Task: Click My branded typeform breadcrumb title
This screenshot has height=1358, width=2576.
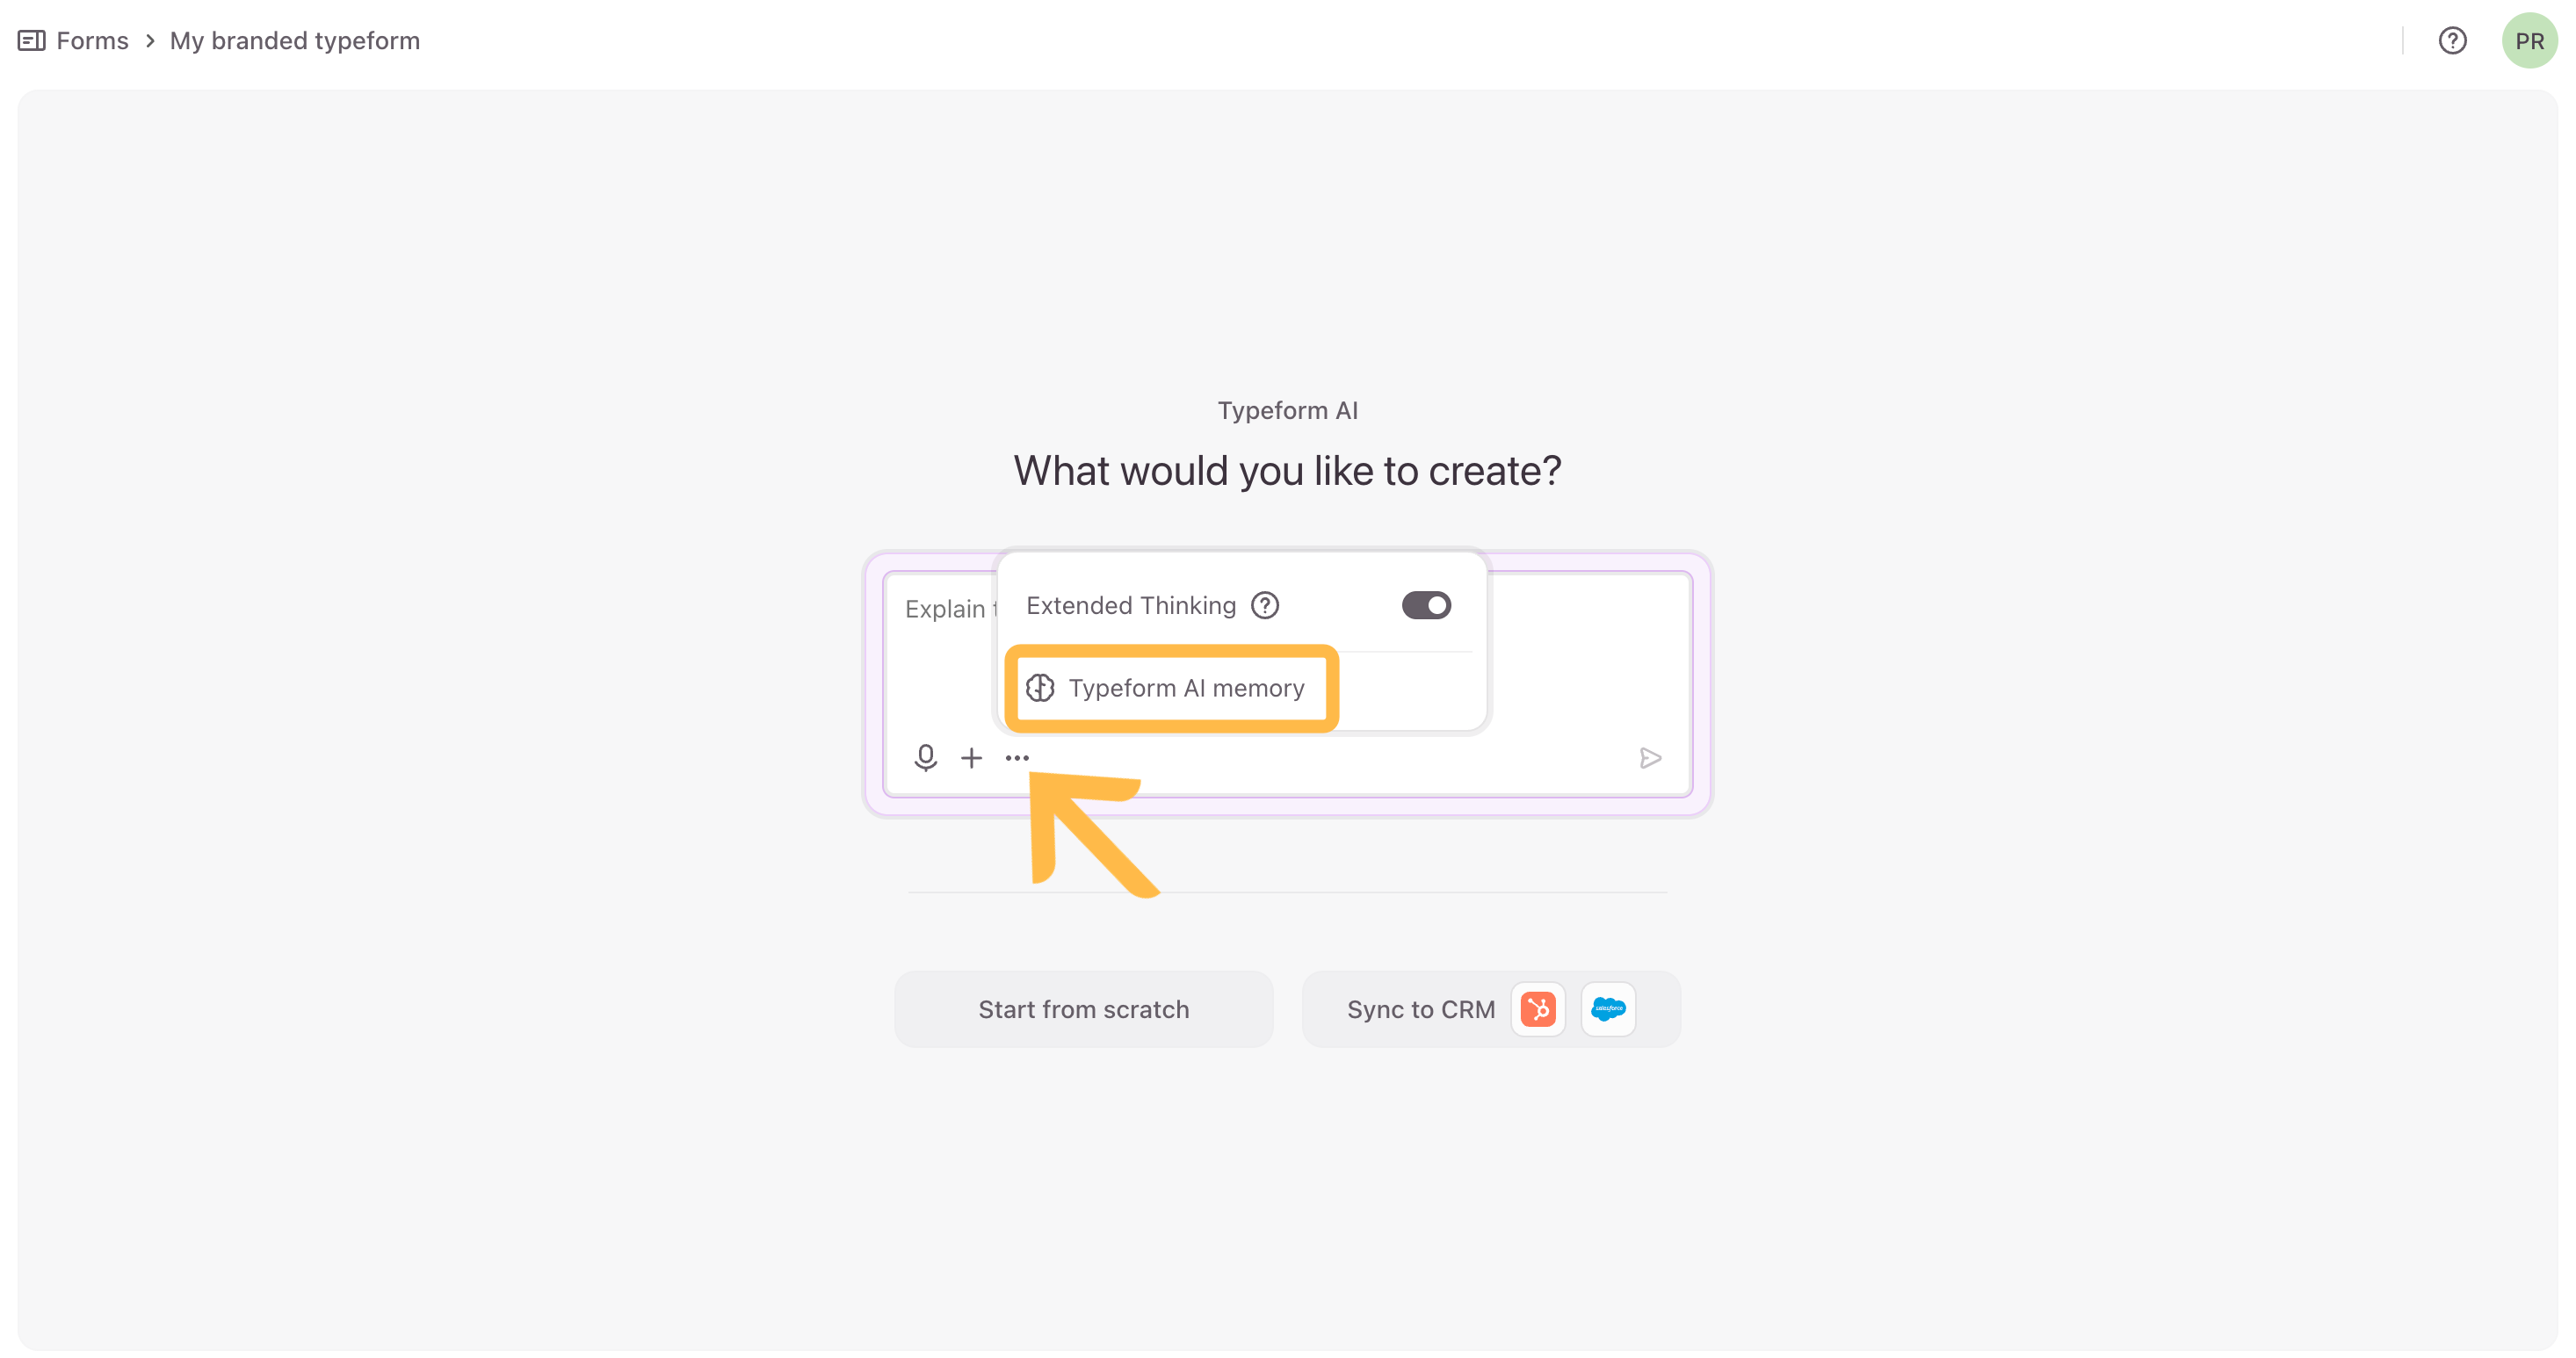Action: pyautogui.click(x=294, y=41)
